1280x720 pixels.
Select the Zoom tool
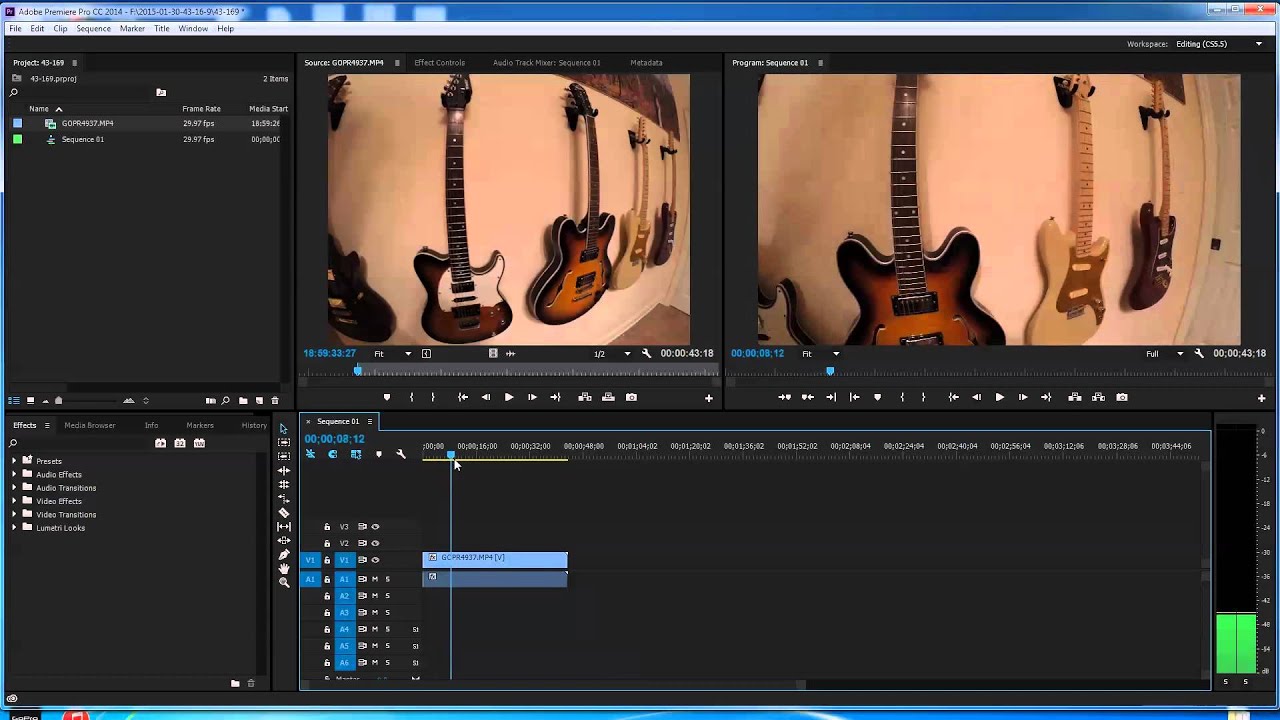[284, 582]
